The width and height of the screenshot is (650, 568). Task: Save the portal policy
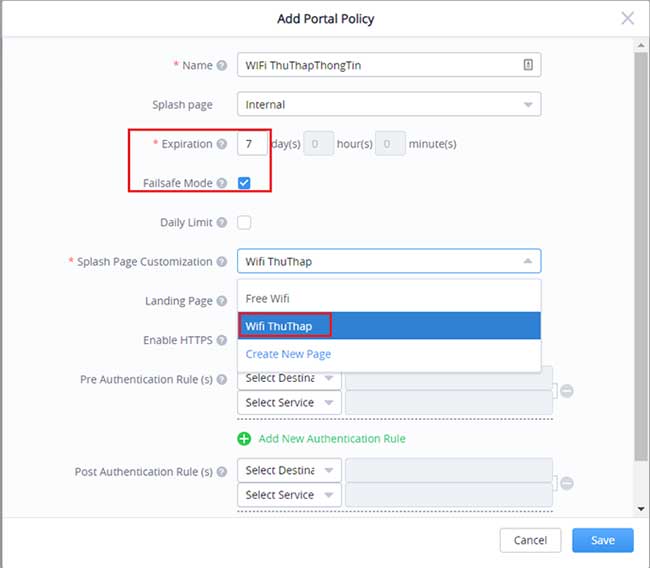[x=602, y=540]
